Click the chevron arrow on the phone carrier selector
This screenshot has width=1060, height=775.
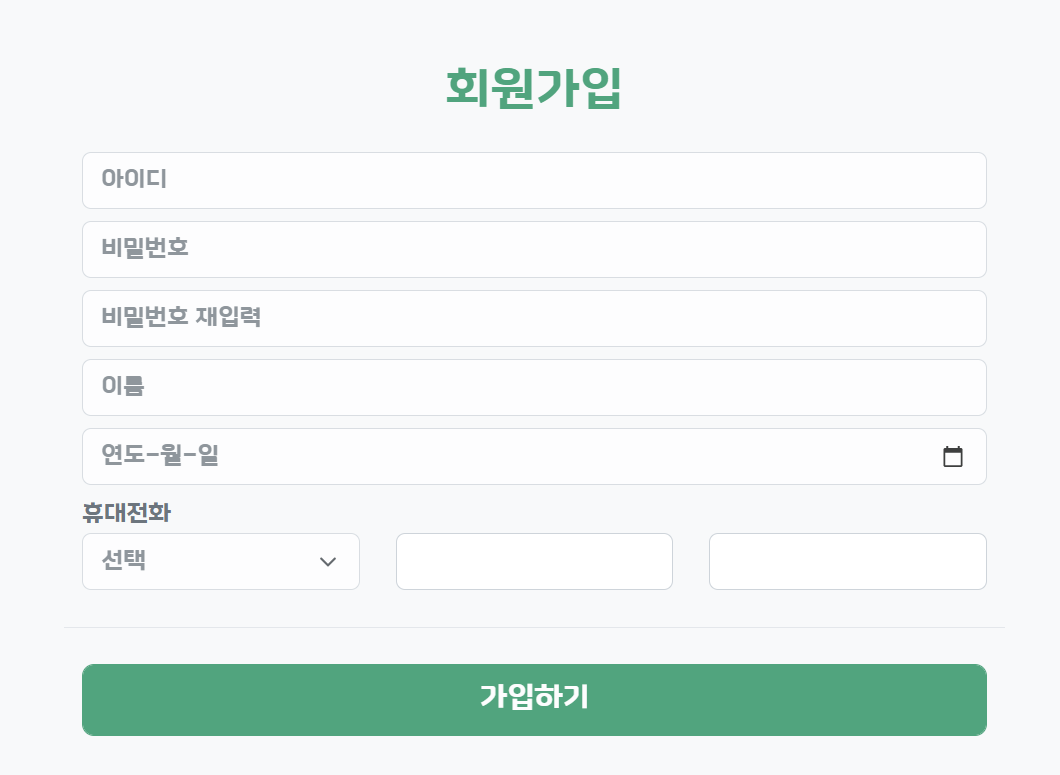point(328,561)
